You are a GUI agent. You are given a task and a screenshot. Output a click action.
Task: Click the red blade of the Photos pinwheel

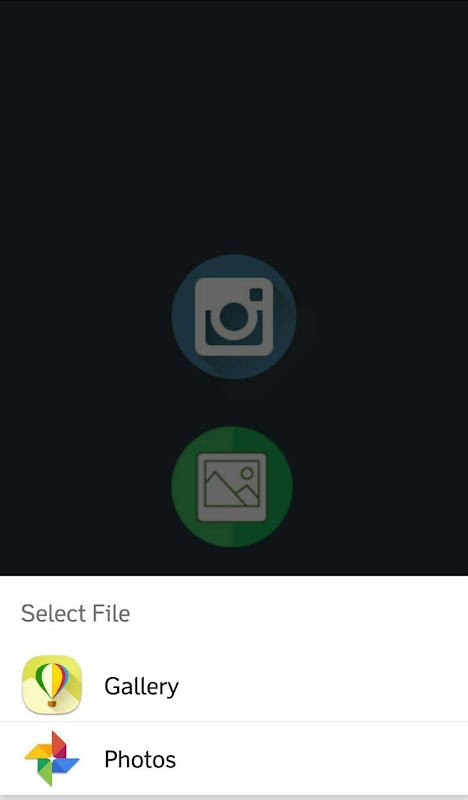coord(58,745)
